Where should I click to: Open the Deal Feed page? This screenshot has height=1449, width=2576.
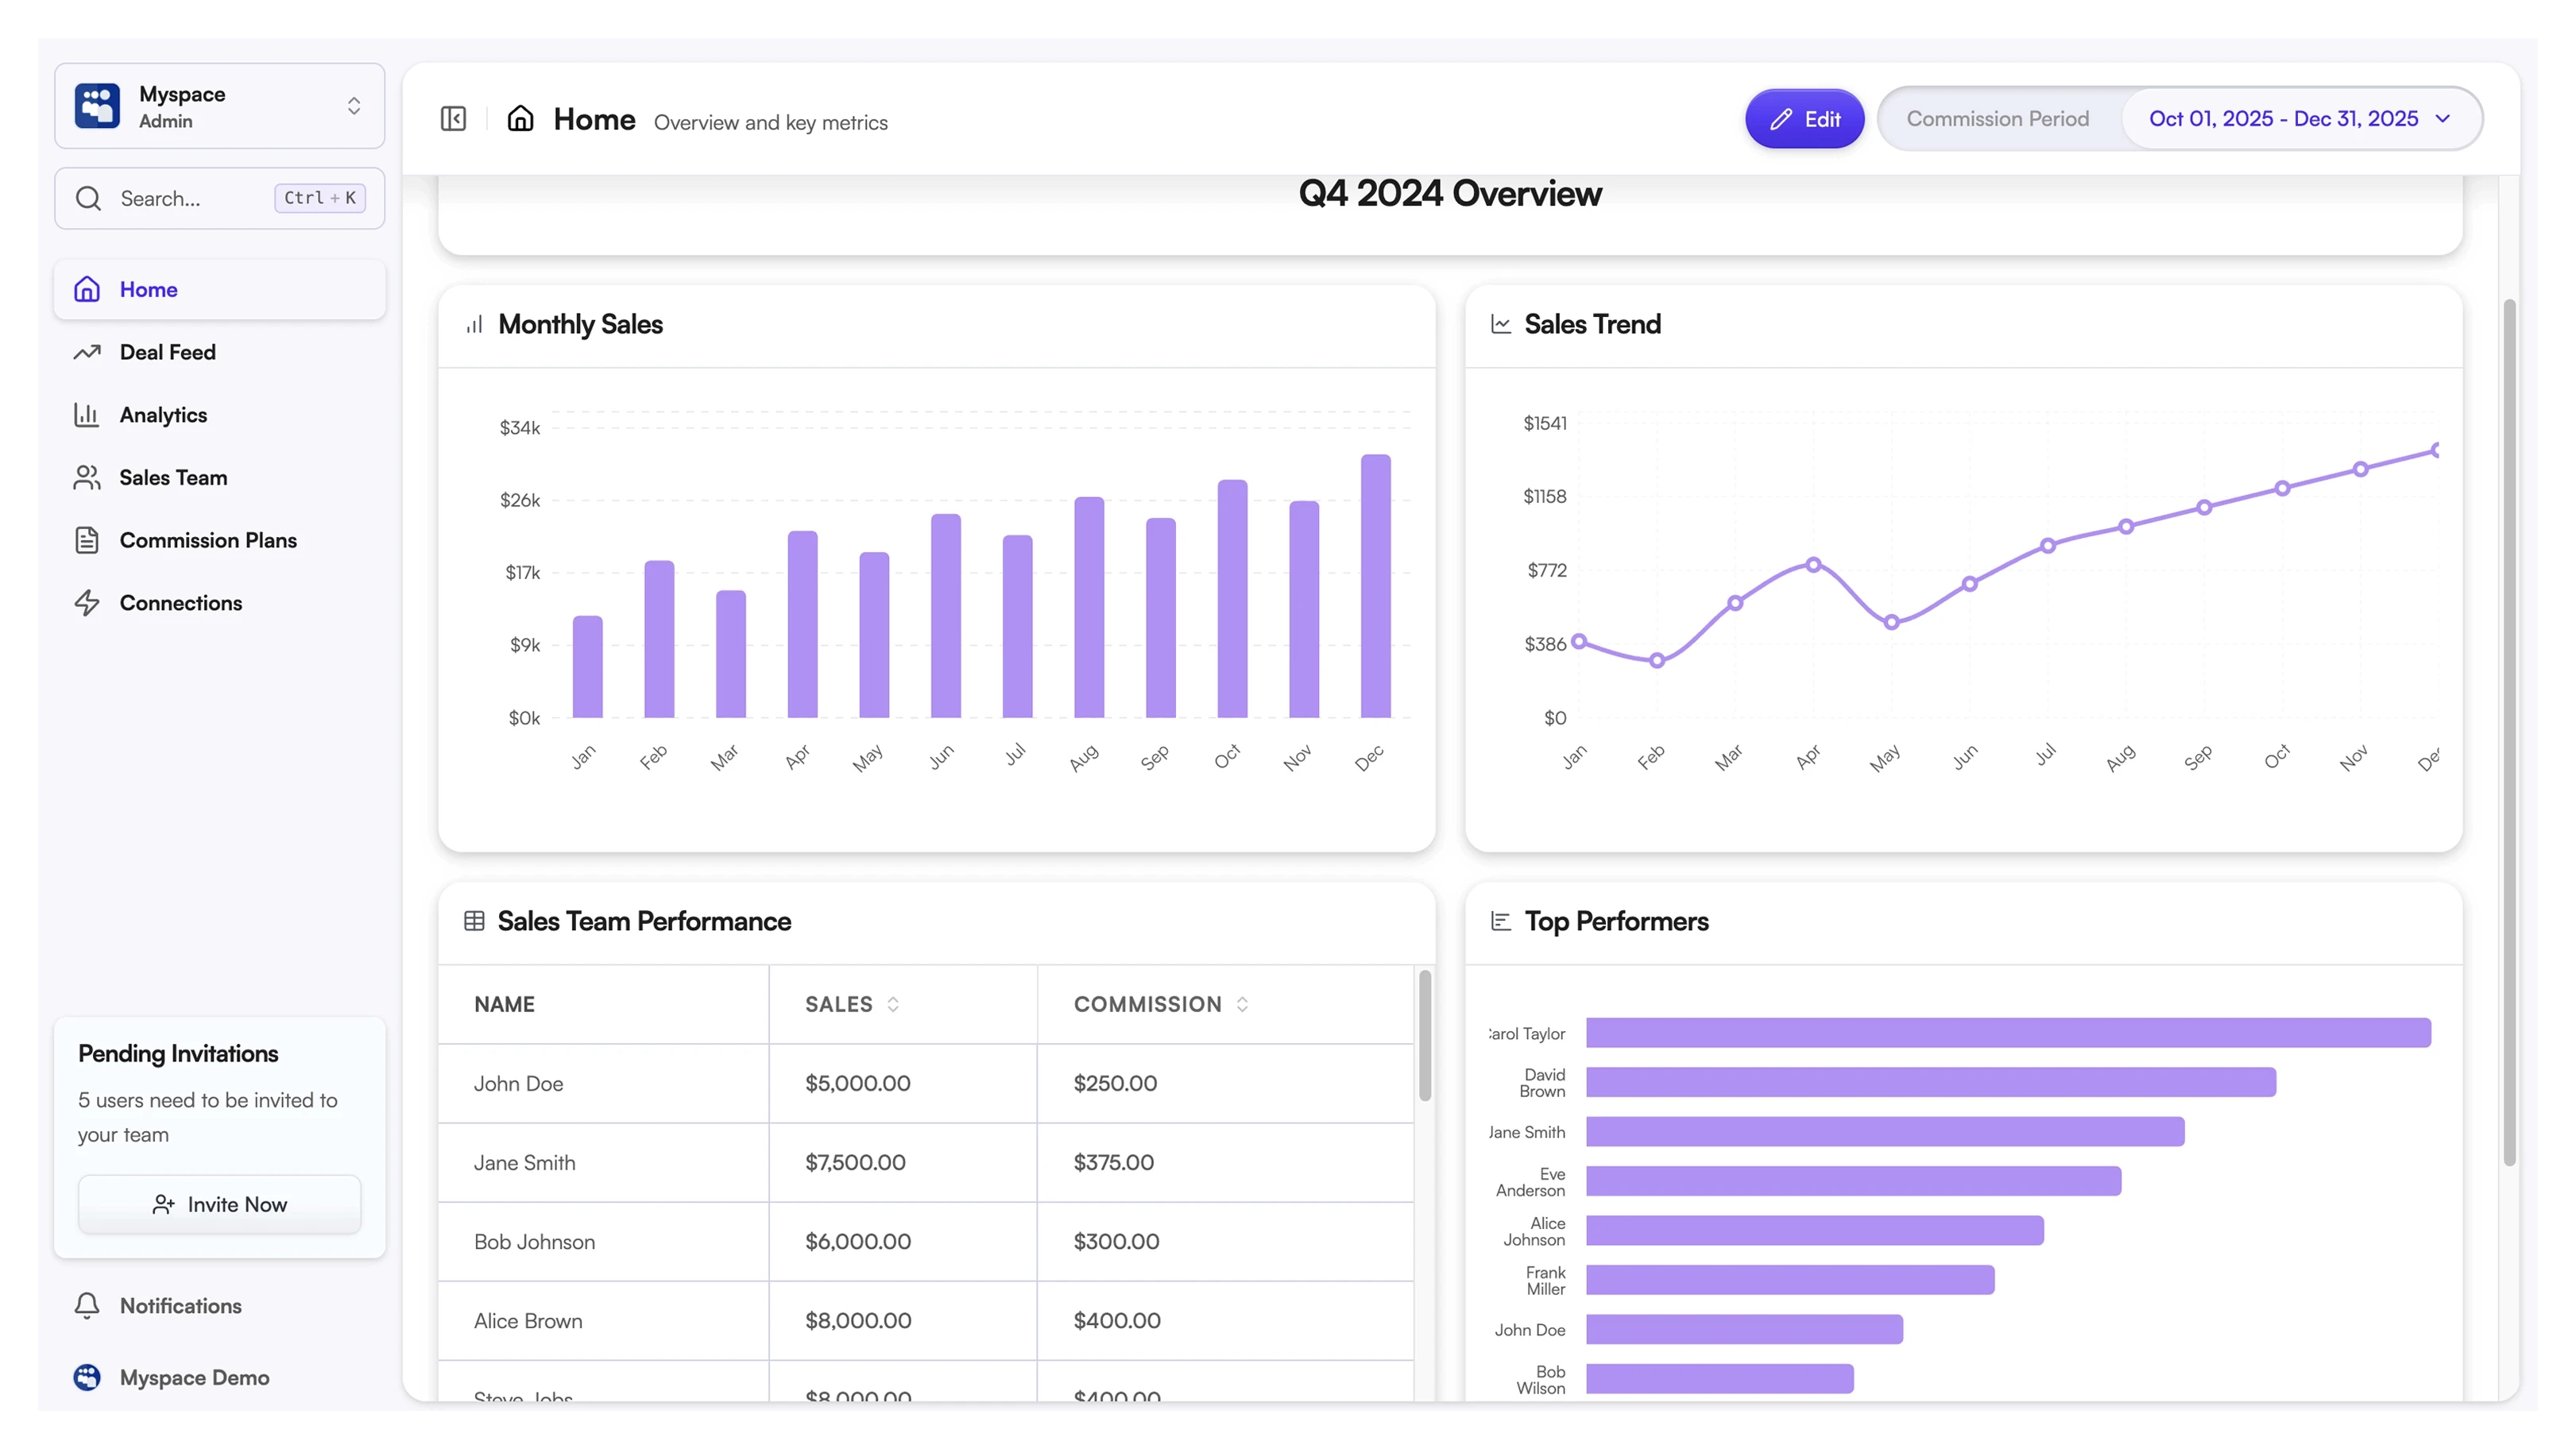167,352
